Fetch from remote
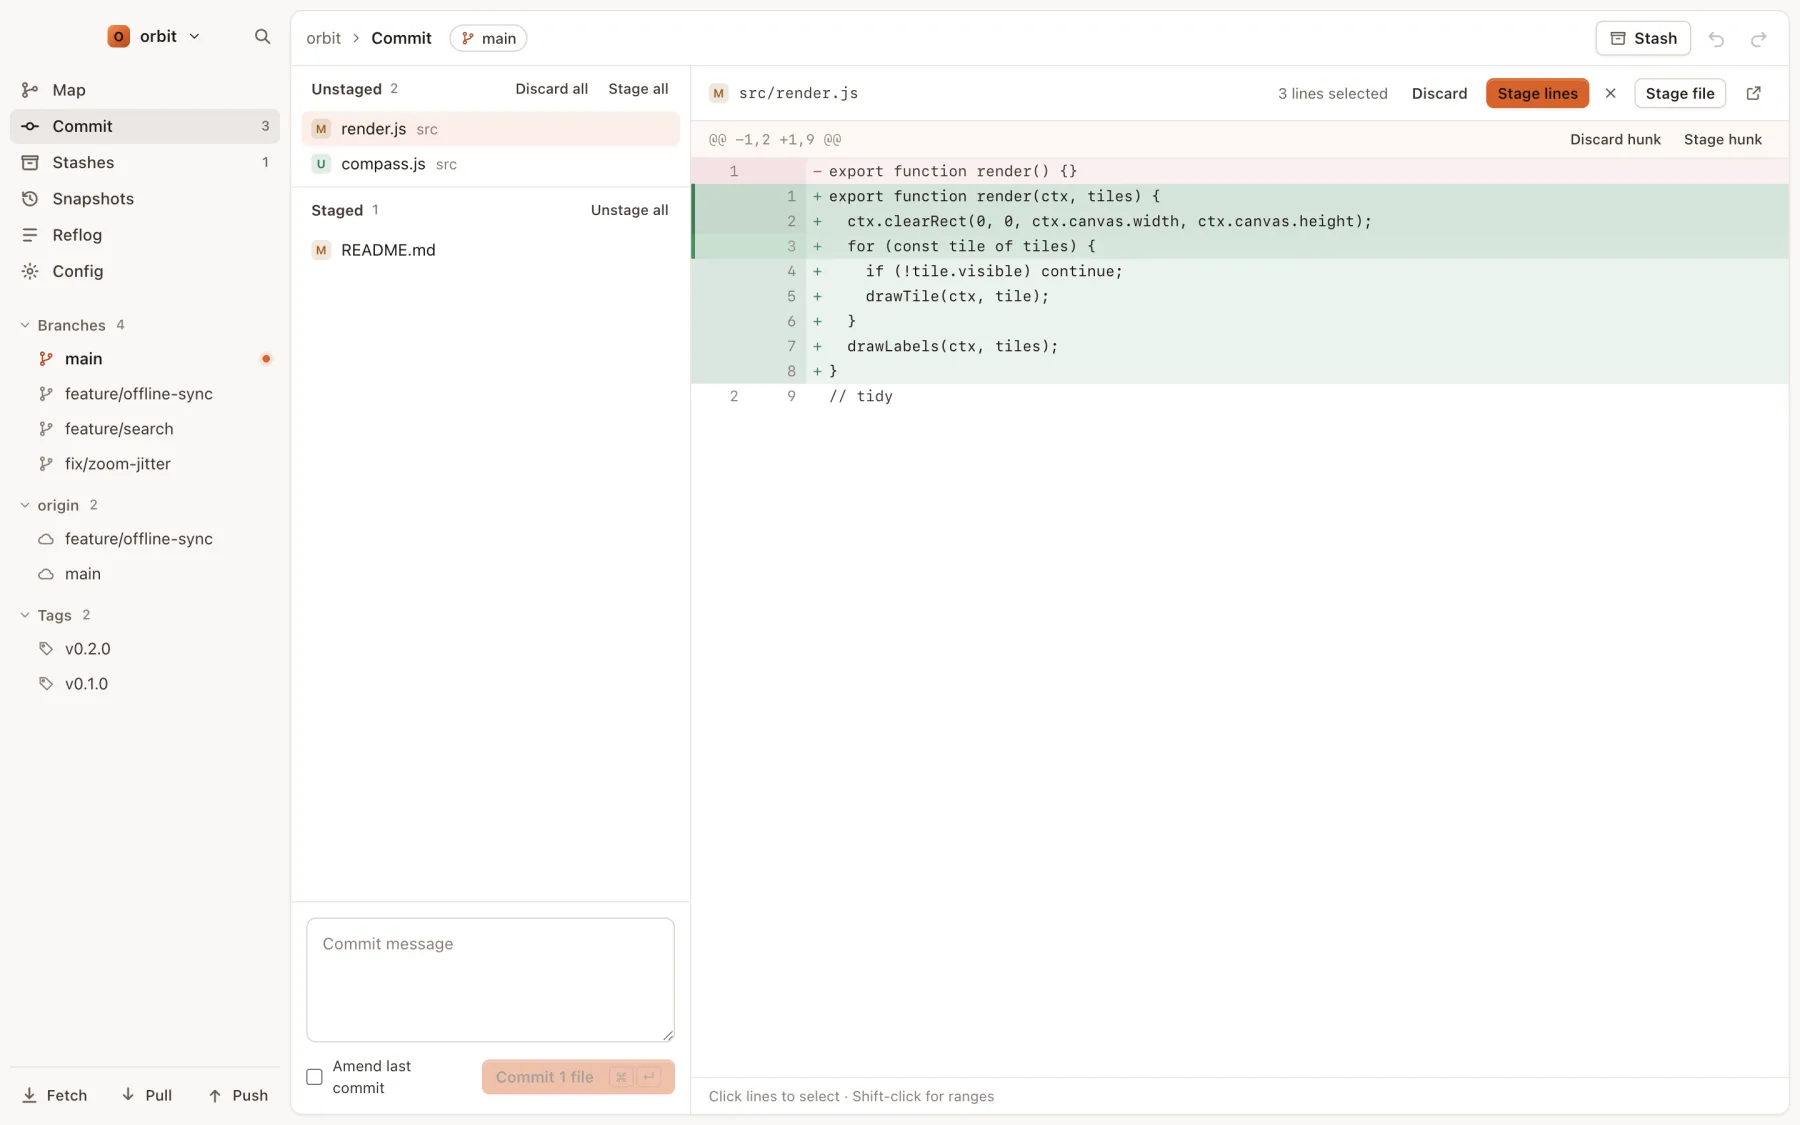Image resolution: width=1800 pixels, height=1125 pixels. coord(55,1095)
